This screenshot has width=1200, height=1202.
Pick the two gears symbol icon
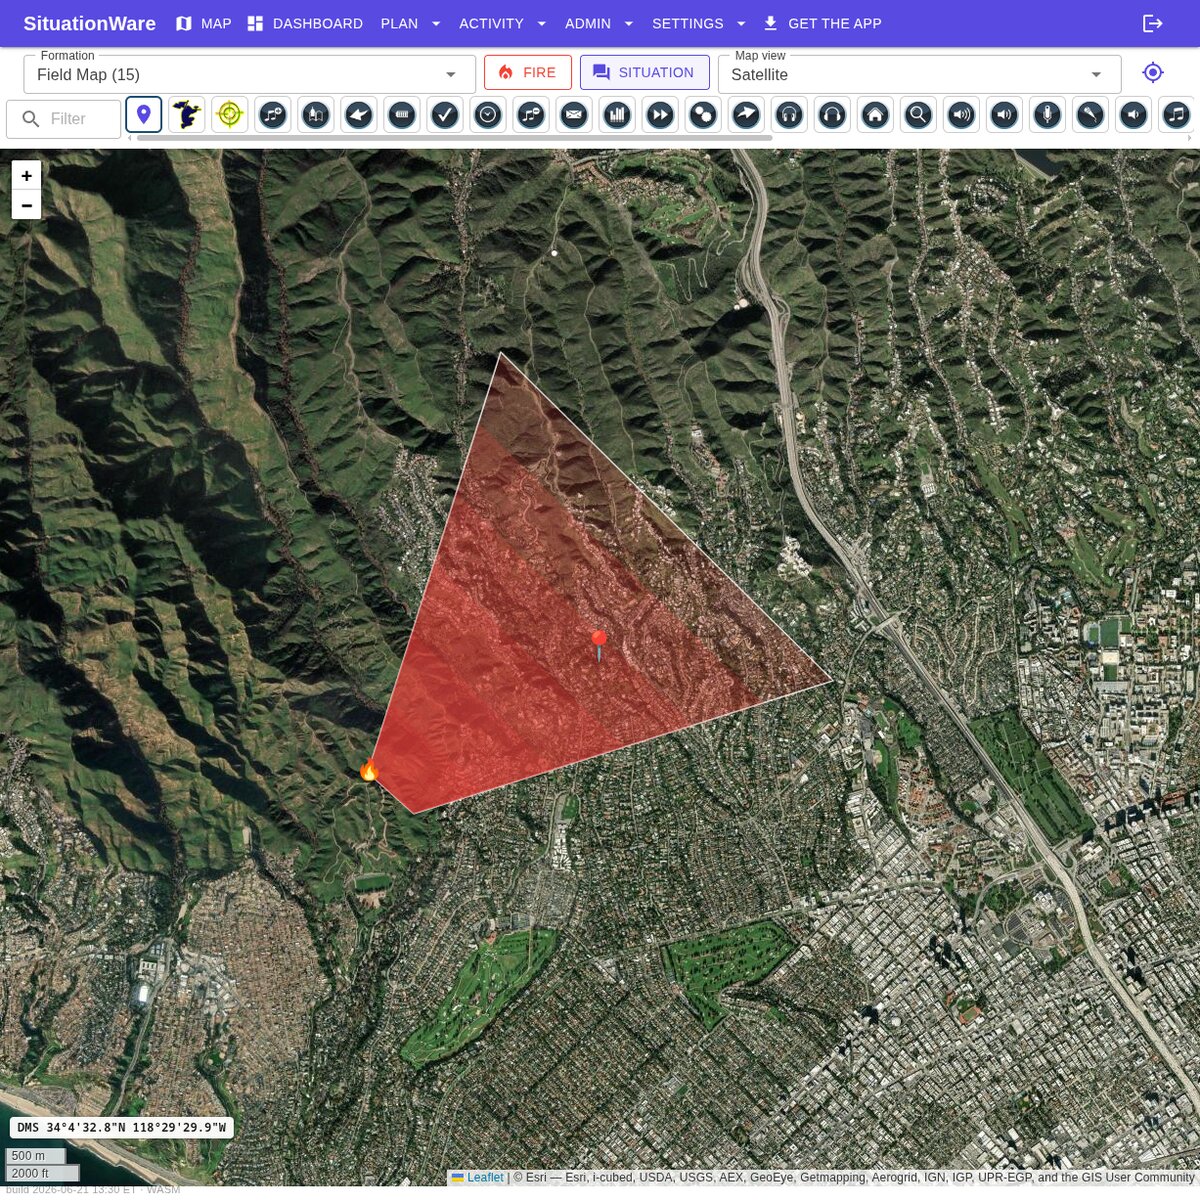(x=703, y=115)
